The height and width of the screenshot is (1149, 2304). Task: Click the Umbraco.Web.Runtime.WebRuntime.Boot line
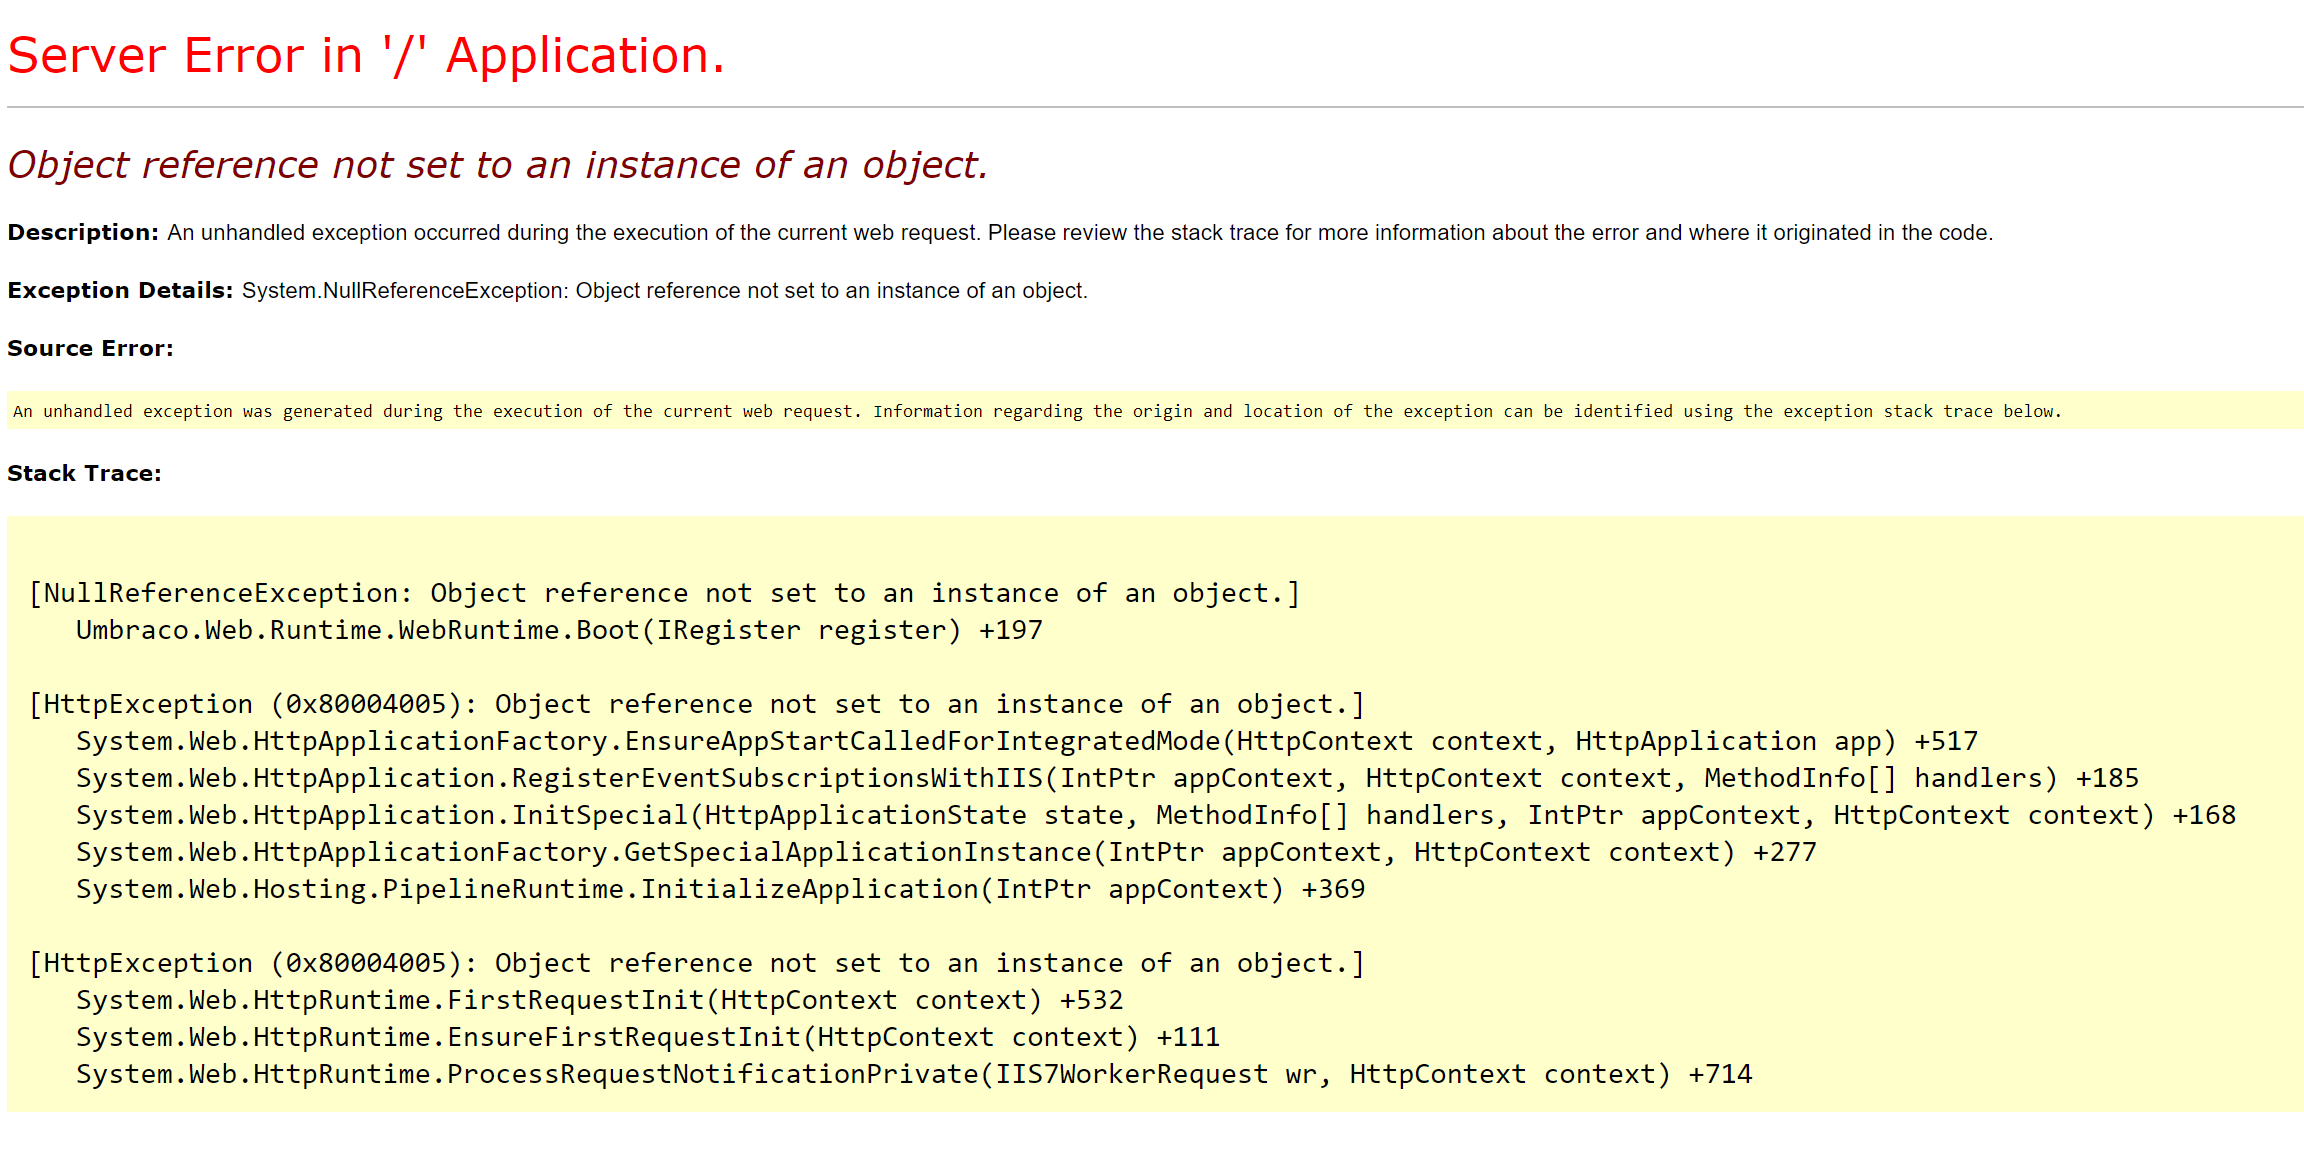click(x=558, y=630)
